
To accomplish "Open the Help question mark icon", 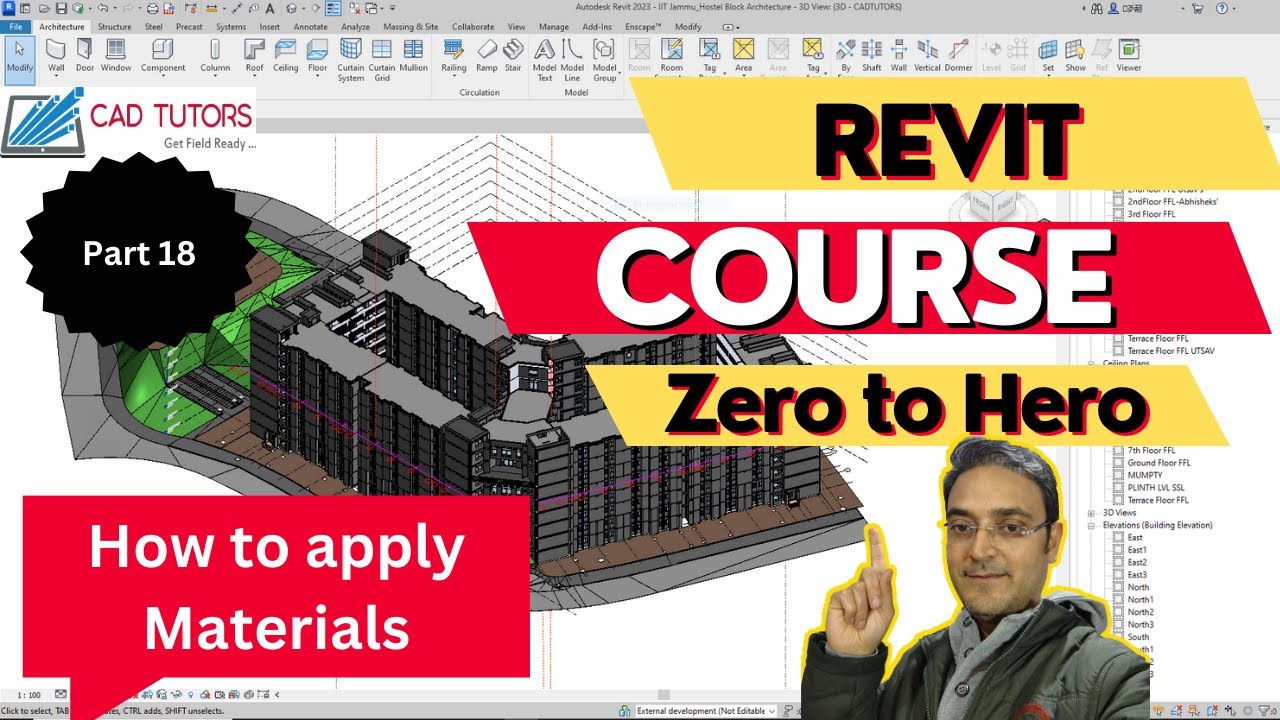I will pyautogui.click(x=1221, y=8).
